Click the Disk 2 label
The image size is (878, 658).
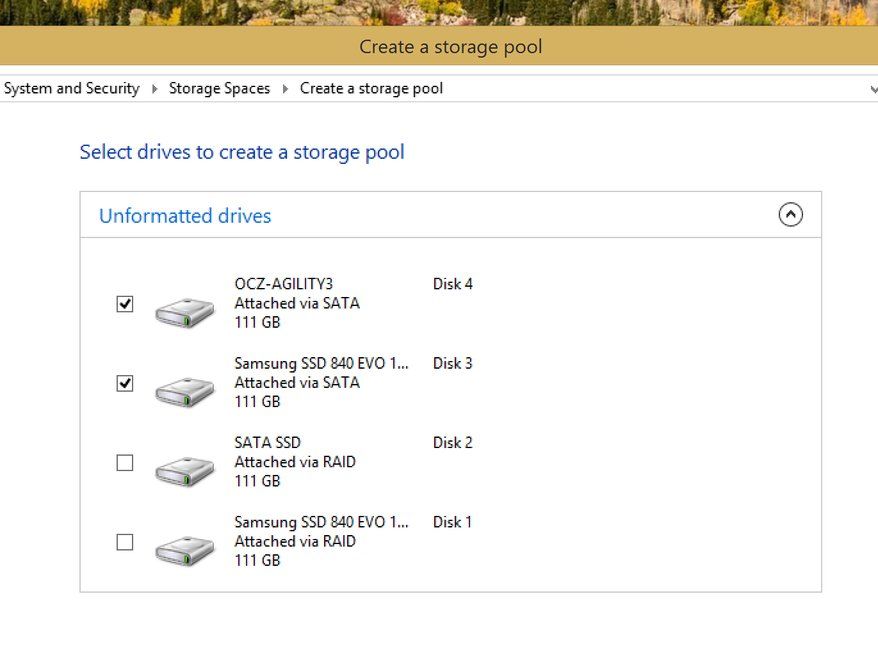pyautogui.click(x=453, y=443)
